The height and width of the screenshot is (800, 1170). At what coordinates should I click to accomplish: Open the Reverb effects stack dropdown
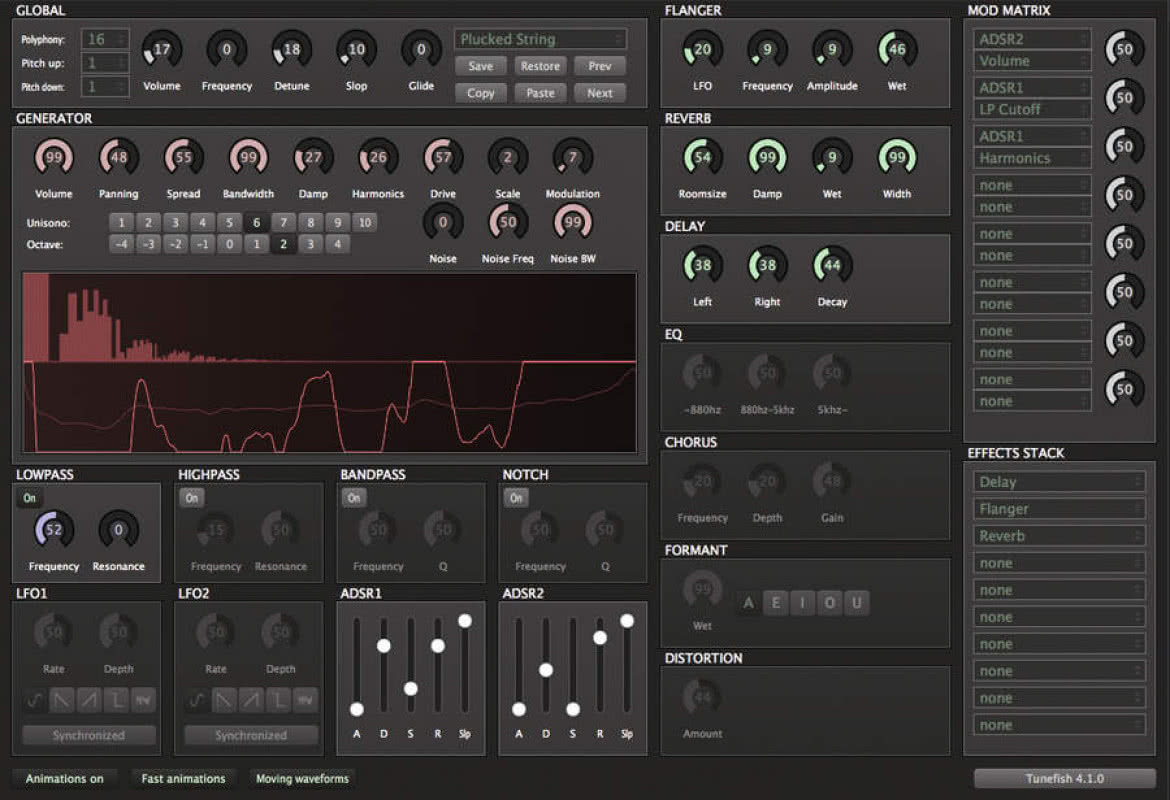1059,536
